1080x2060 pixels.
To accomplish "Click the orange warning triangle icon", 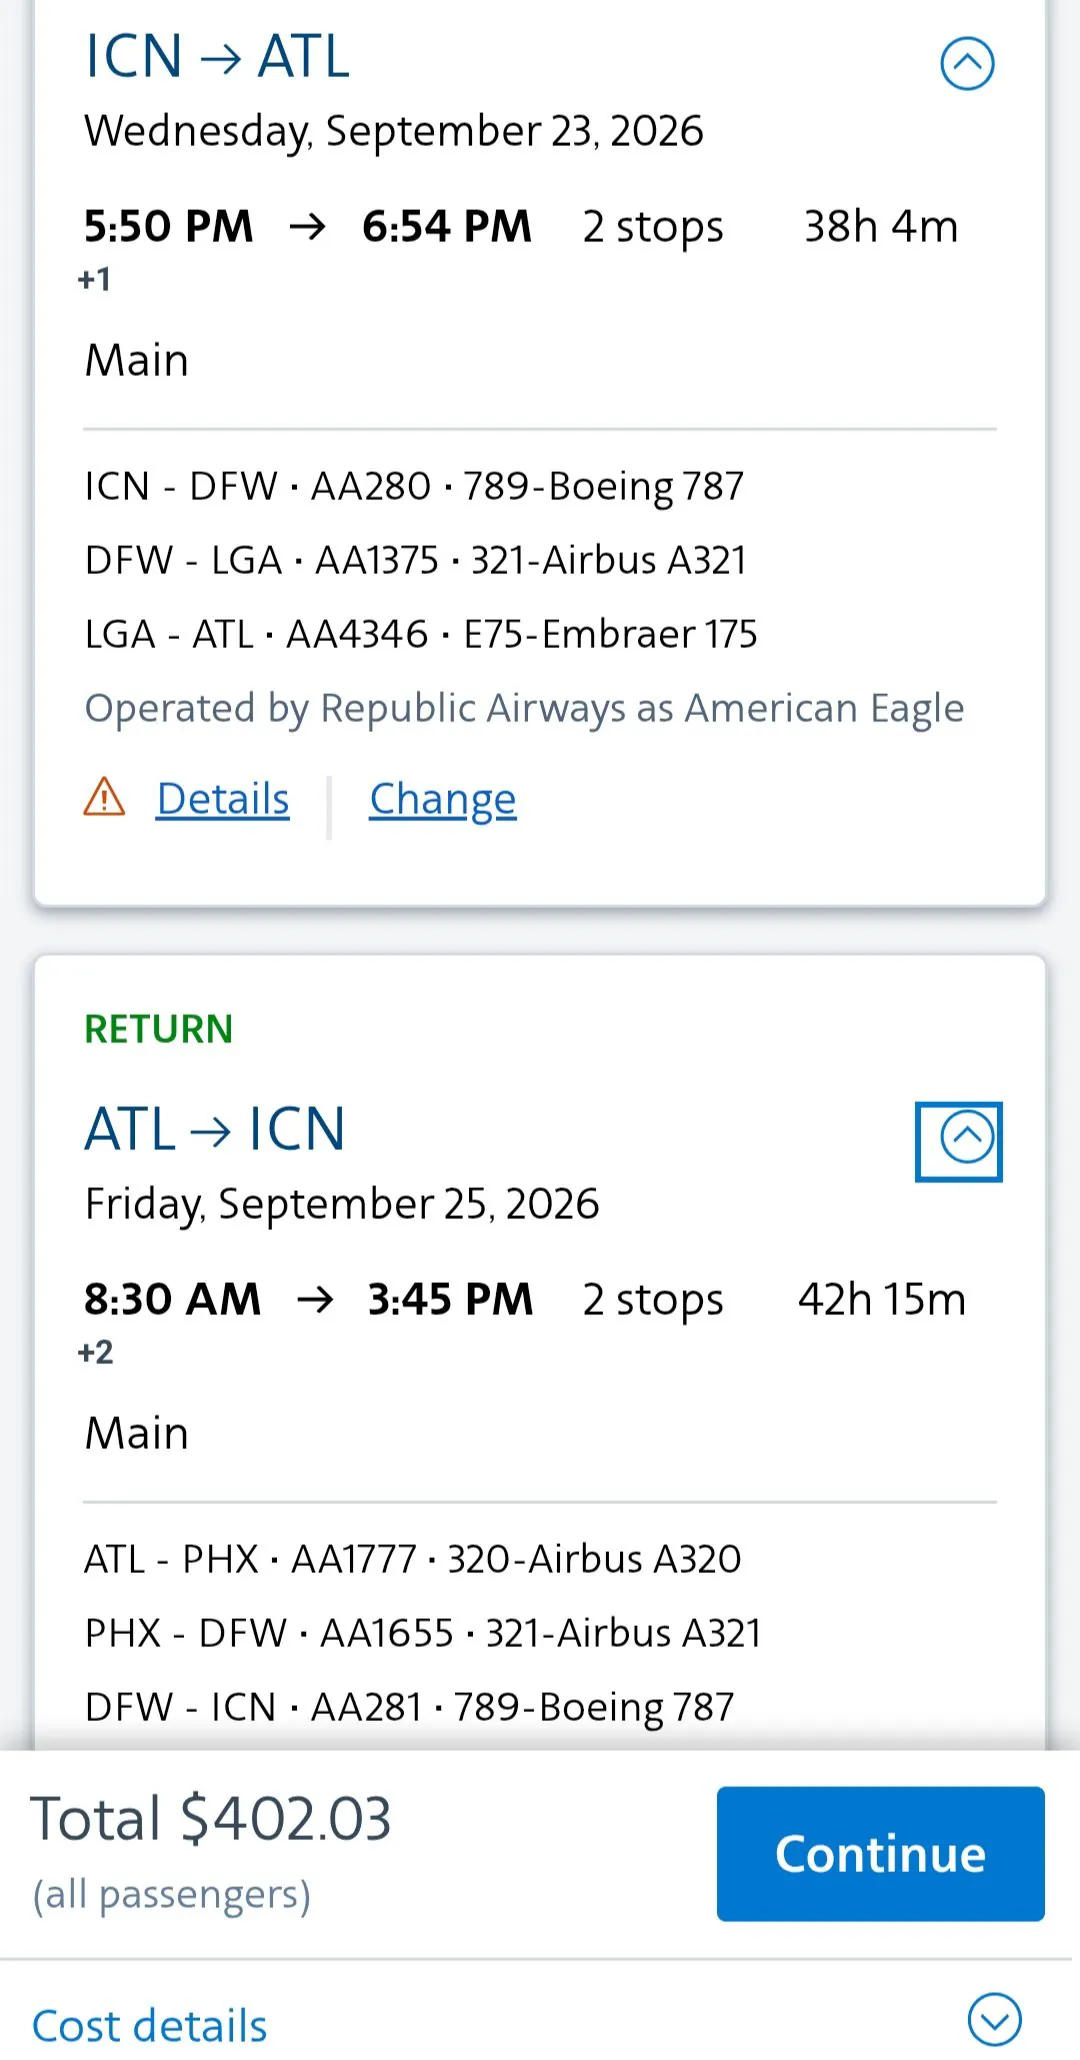I will [104, 798].
